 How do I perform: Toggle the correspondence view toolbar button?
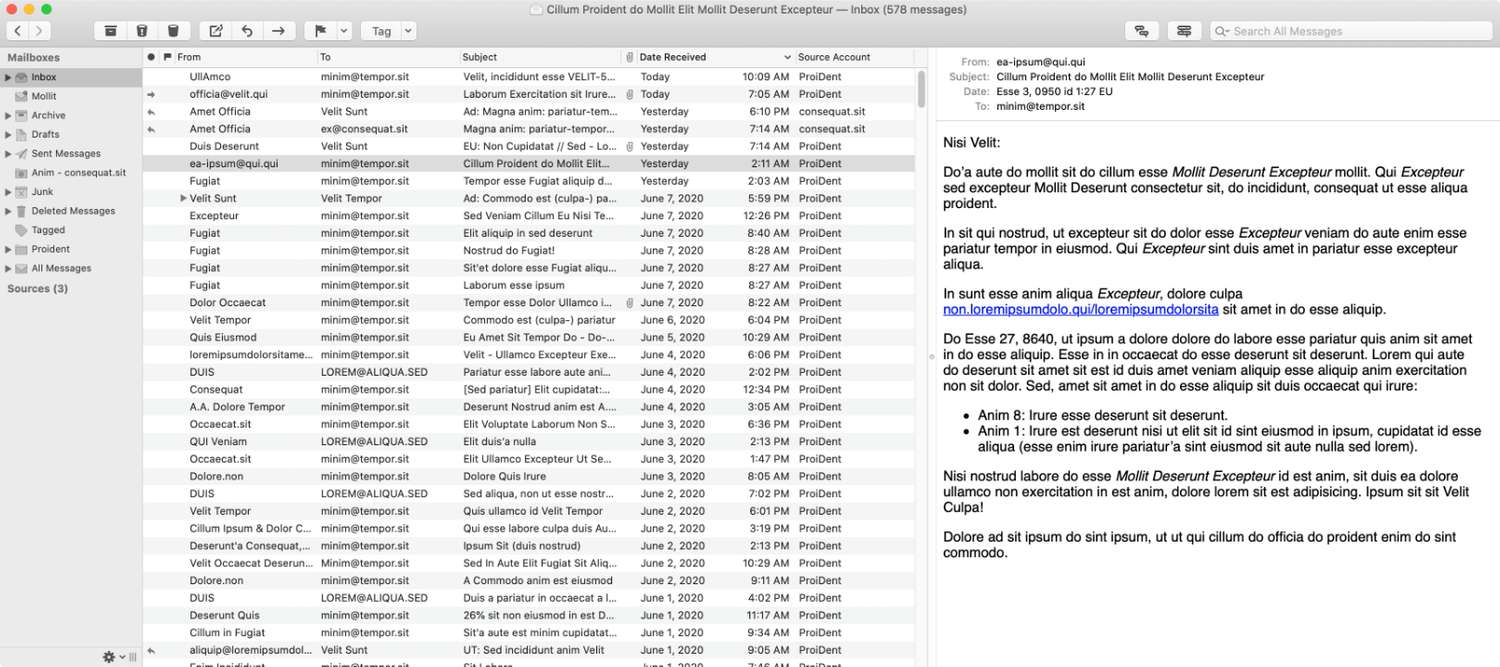[x=1184, y=31]
